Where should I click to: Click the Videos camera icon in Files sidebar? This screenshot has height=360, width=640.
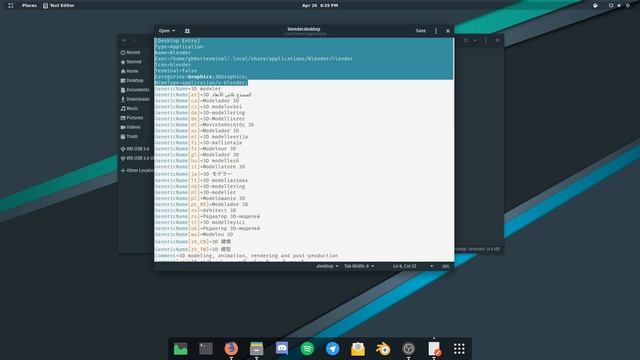123,127
